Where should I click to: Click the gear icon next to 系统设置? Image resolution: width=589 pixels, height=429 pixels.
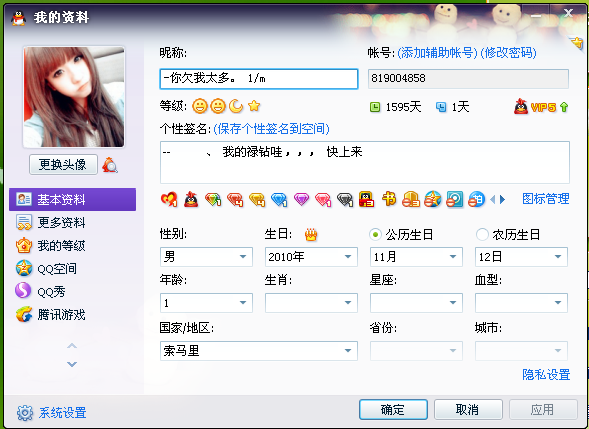pos(25,412)
